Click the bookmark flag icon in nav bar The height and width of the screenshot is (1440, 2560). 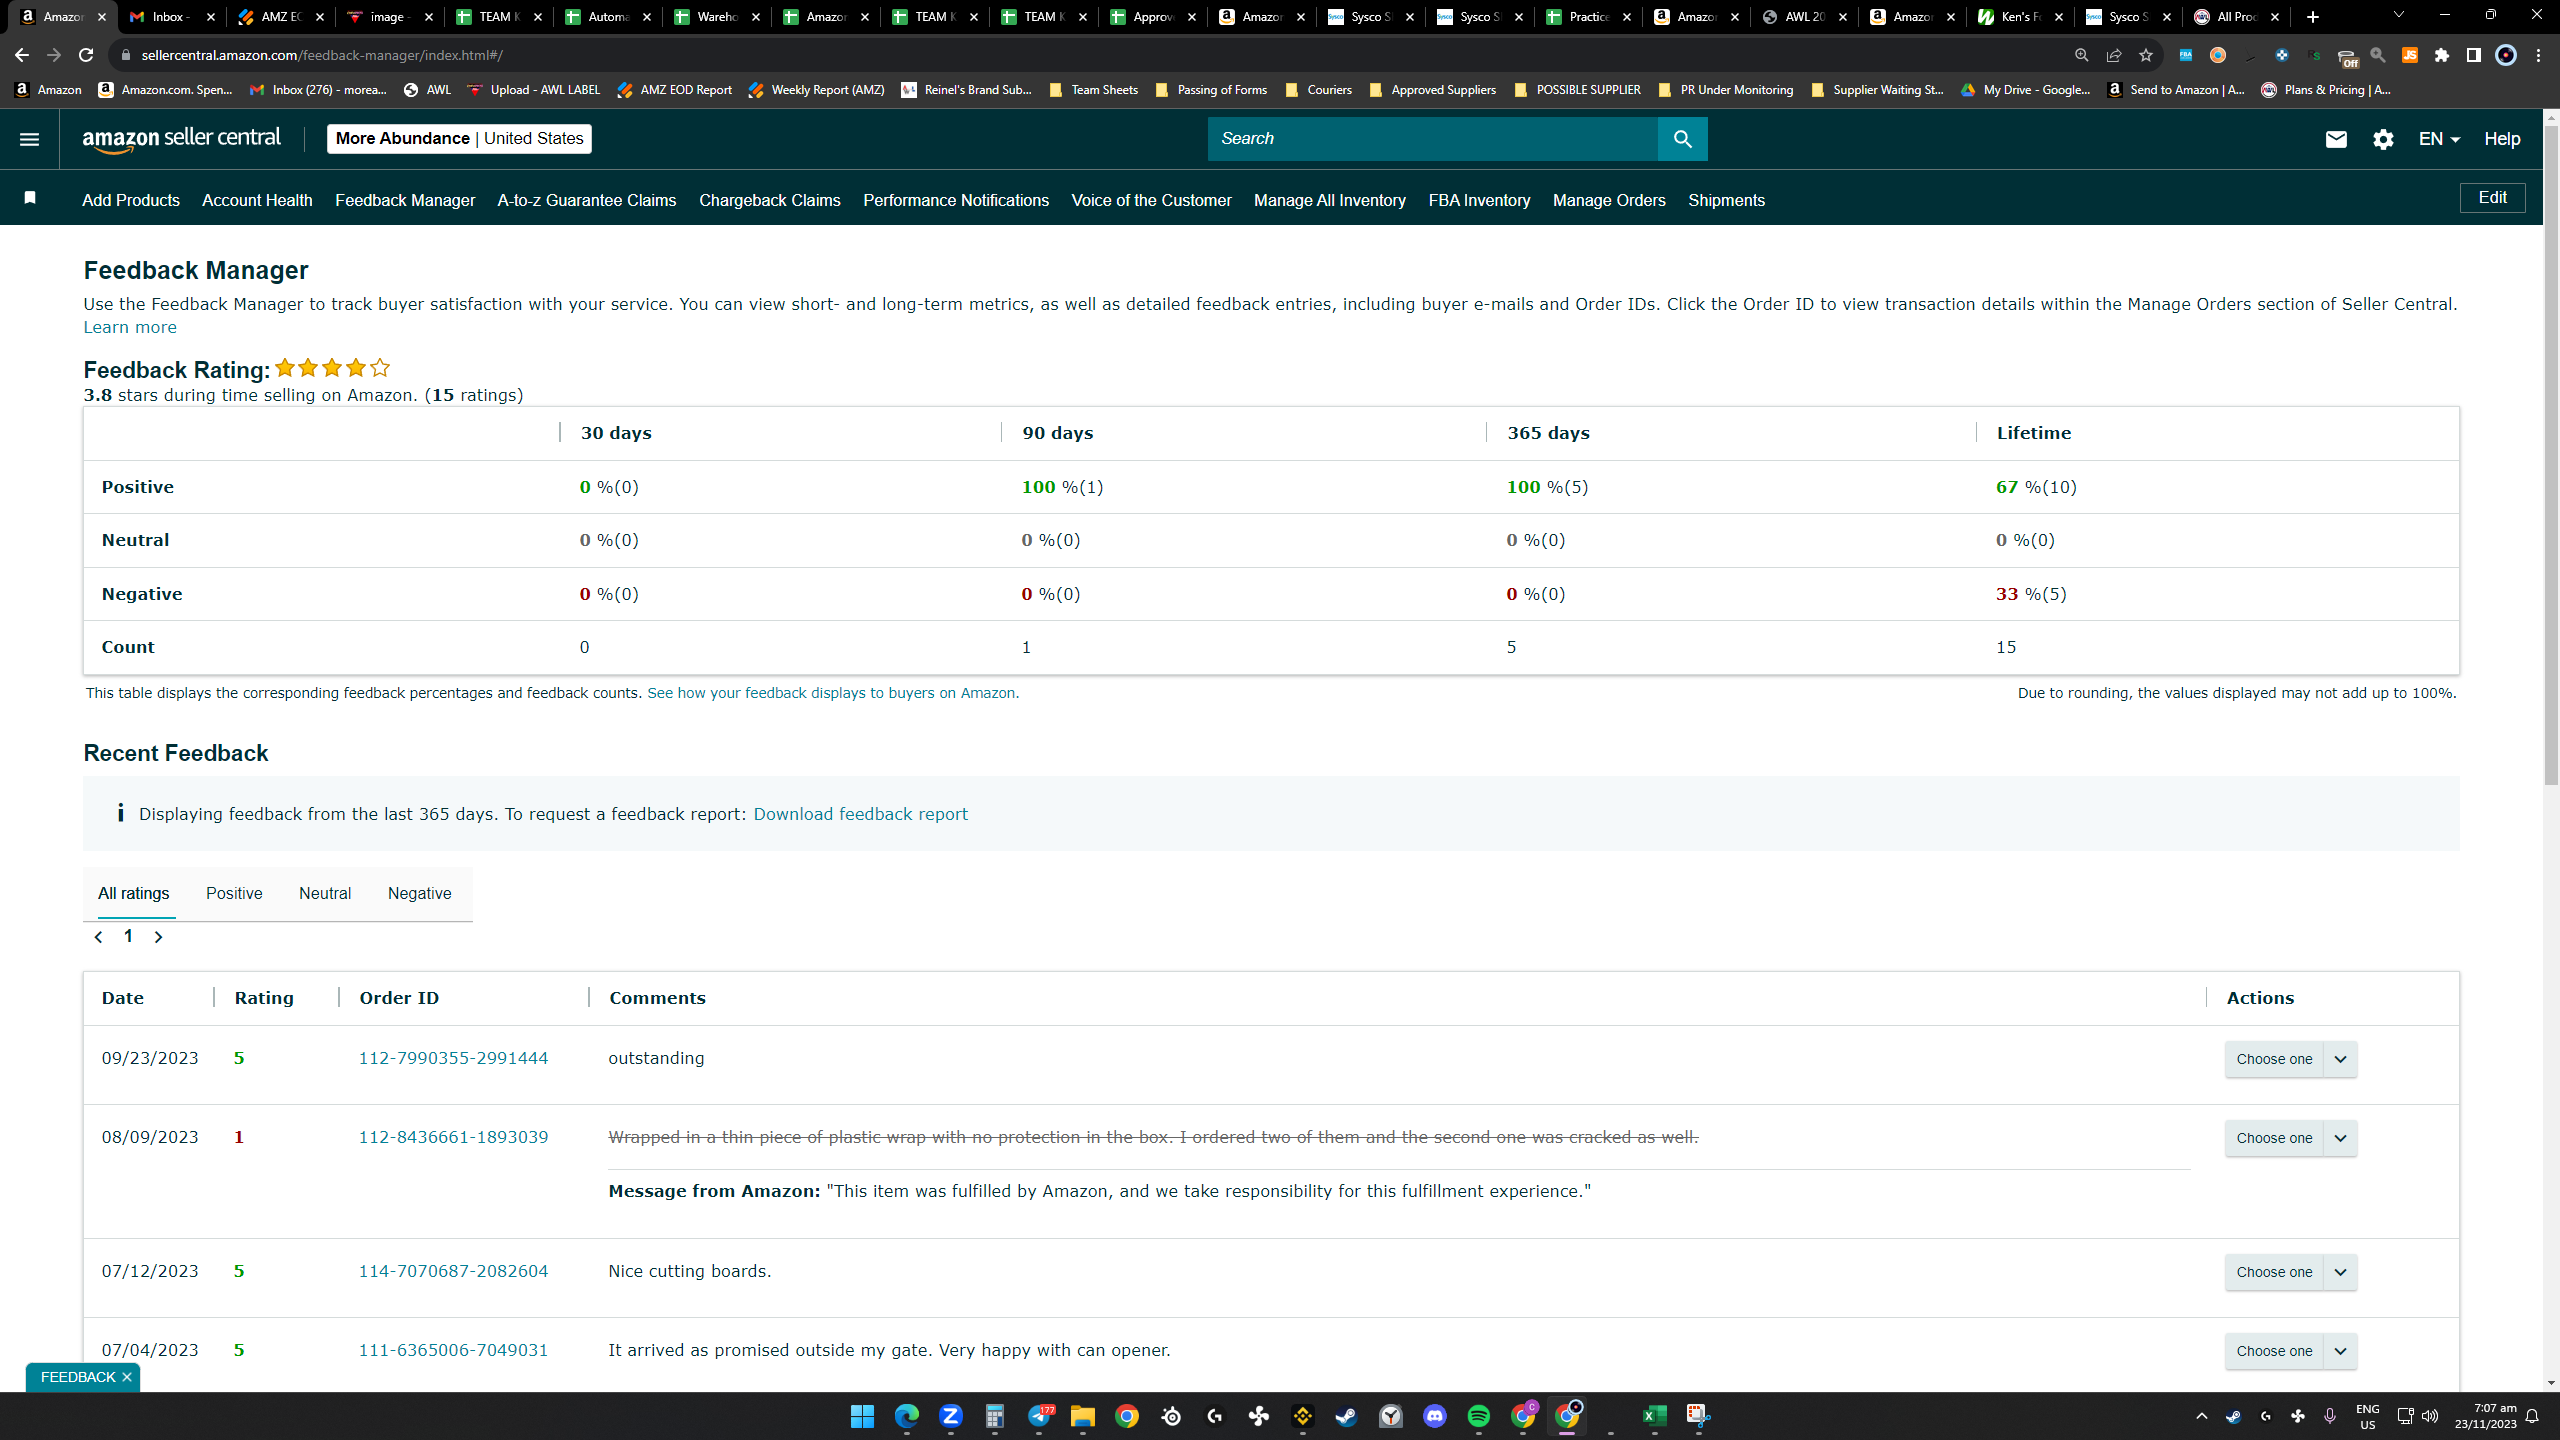coord(30,198)
